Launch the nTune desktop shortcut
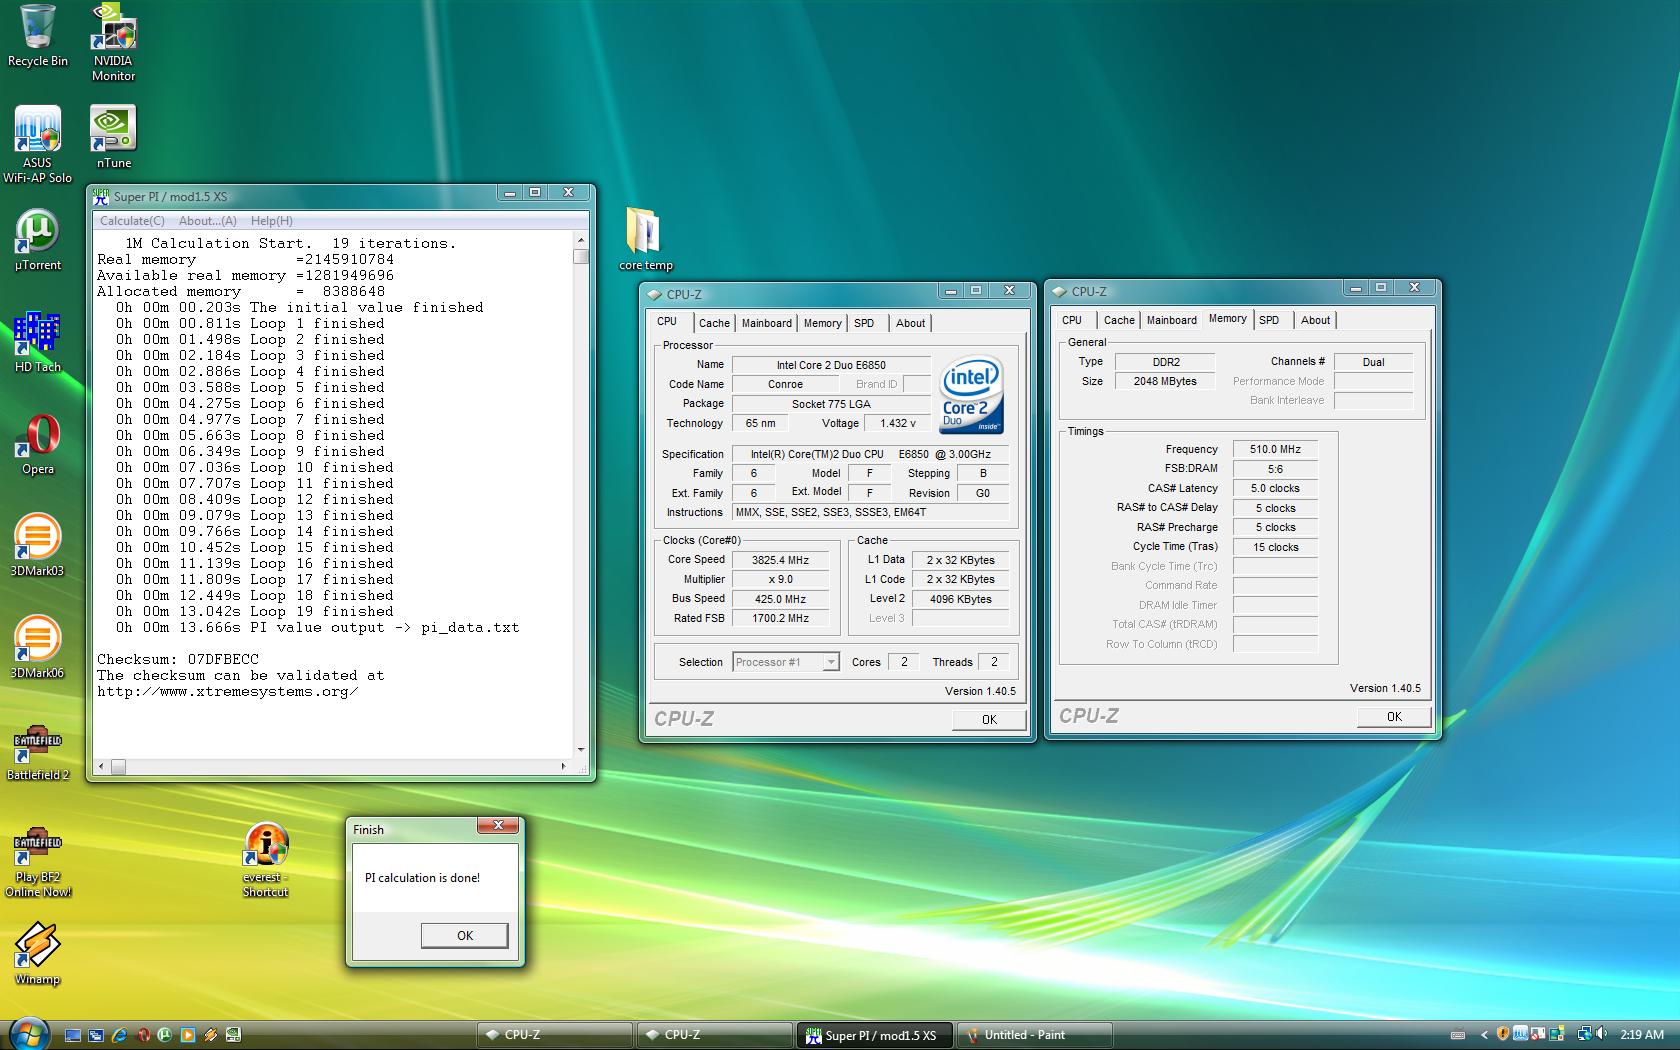The height and width of the screenshot is (1050, 1680). 113,138
